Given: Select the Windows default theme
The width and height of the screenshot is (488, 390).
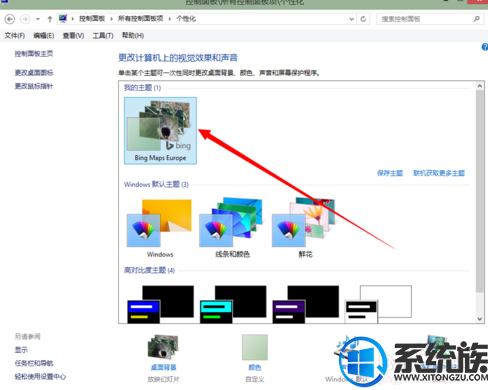Looking at the screenshot, I should 159,227.
